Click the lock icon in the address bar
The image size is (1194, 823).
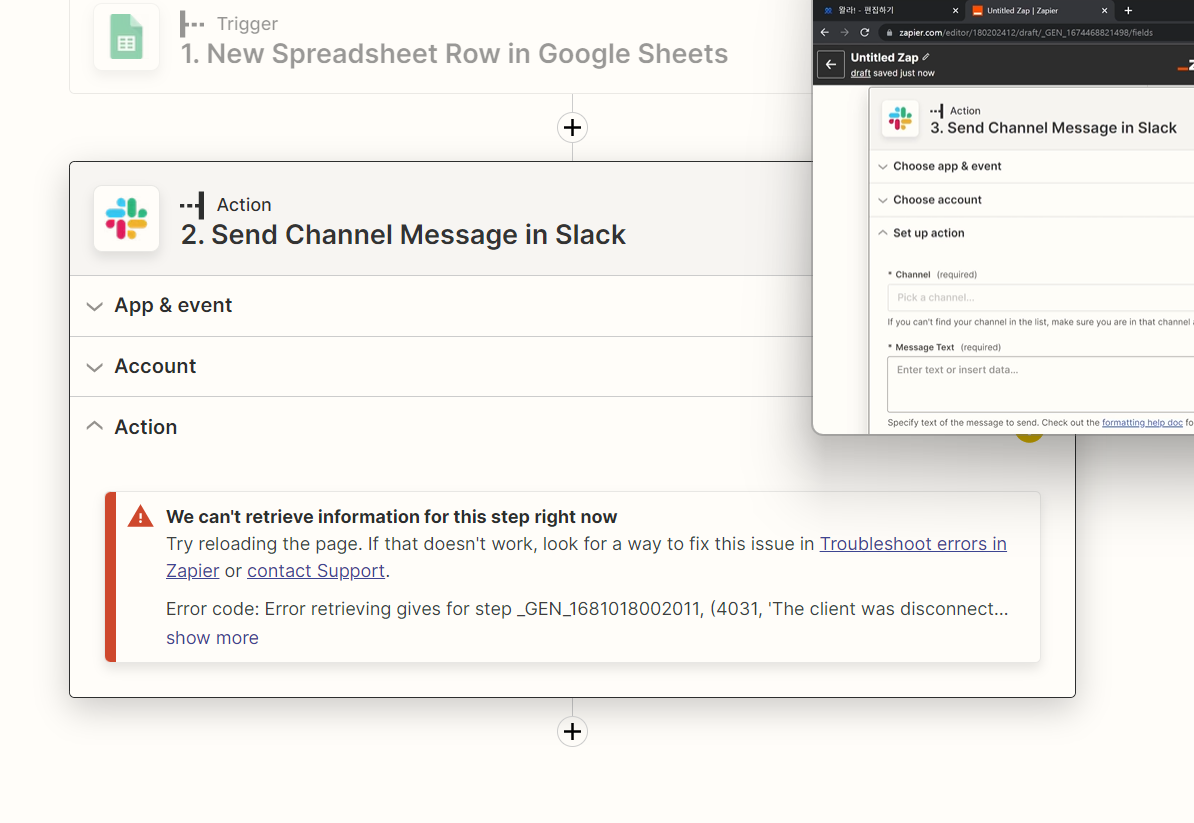click(x=889, y=33)
